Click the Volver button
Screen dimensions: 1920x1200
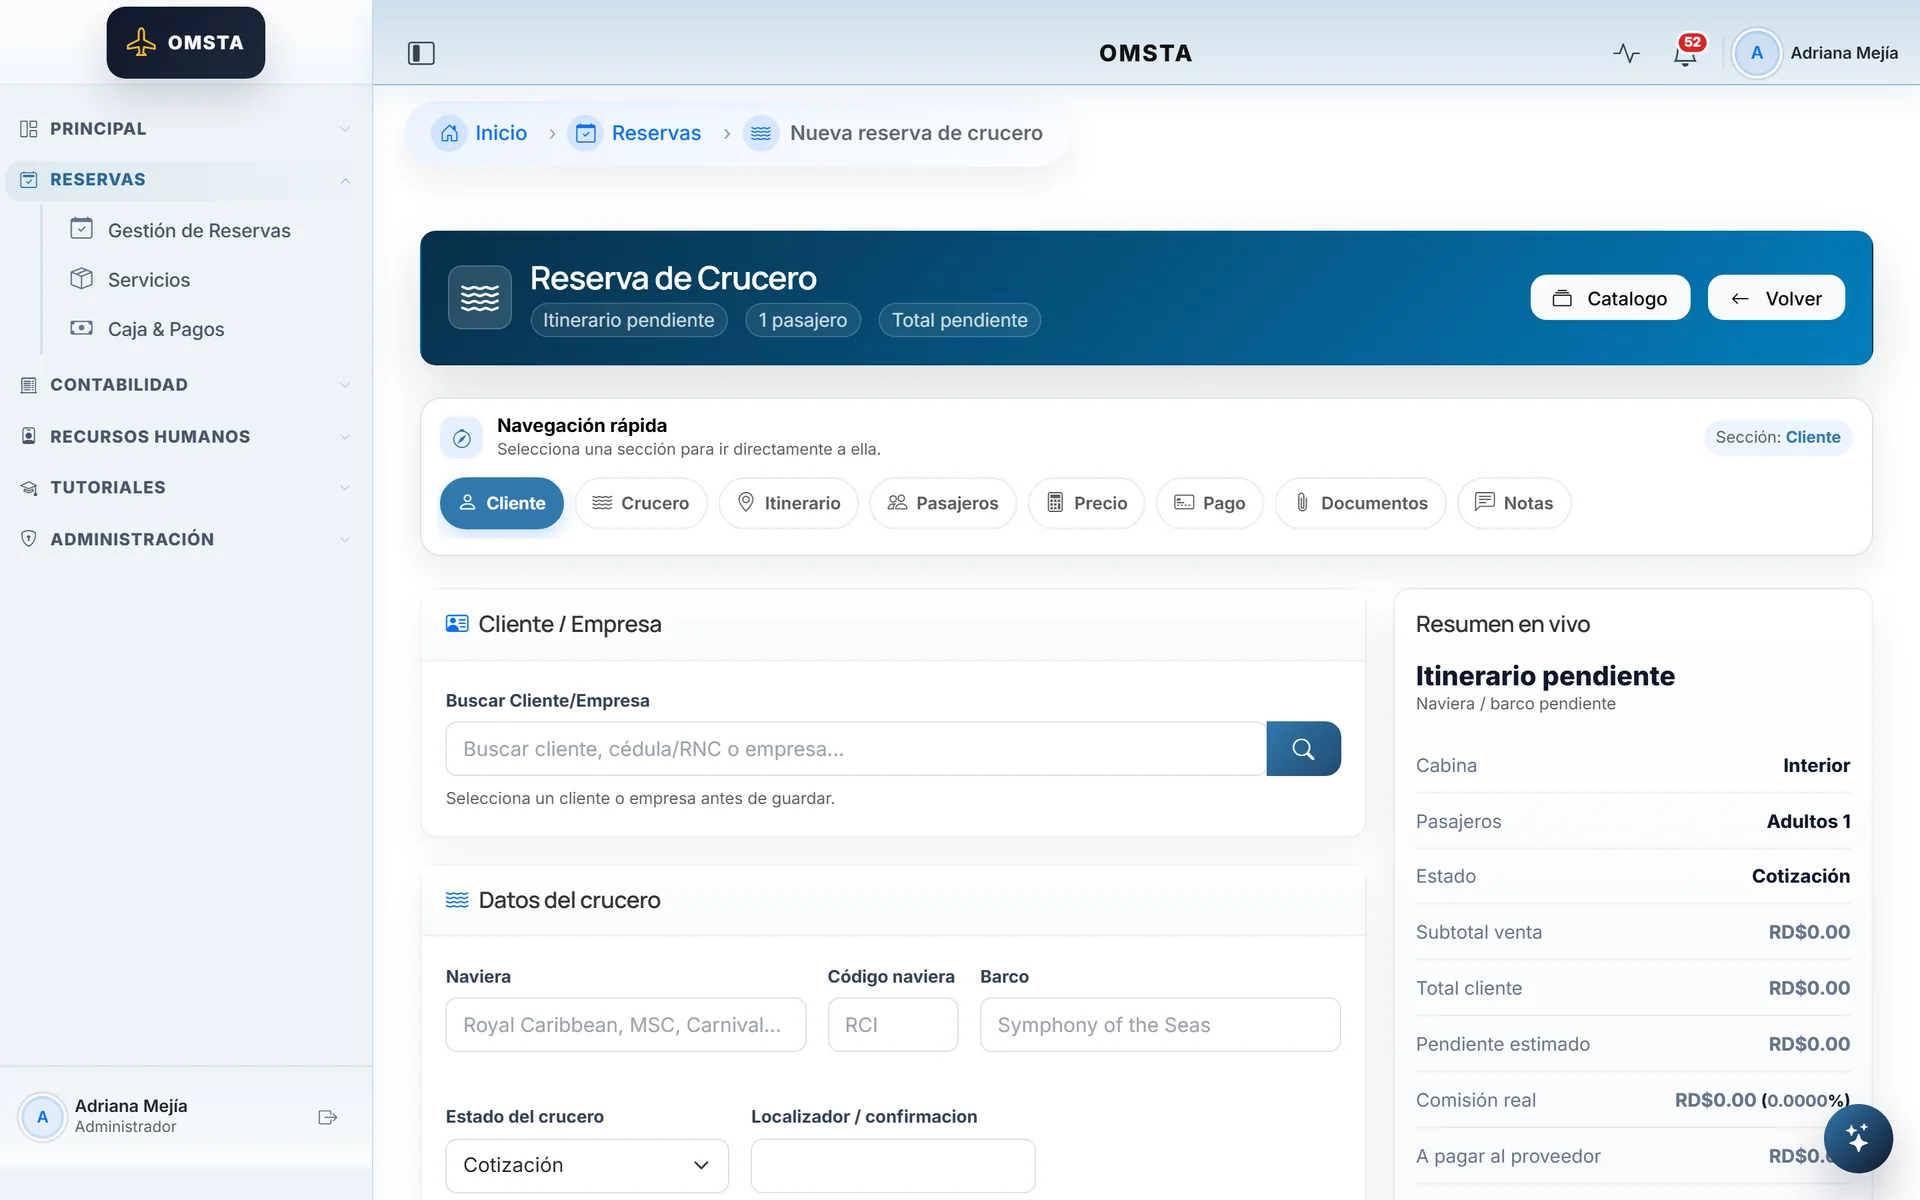1776,298
